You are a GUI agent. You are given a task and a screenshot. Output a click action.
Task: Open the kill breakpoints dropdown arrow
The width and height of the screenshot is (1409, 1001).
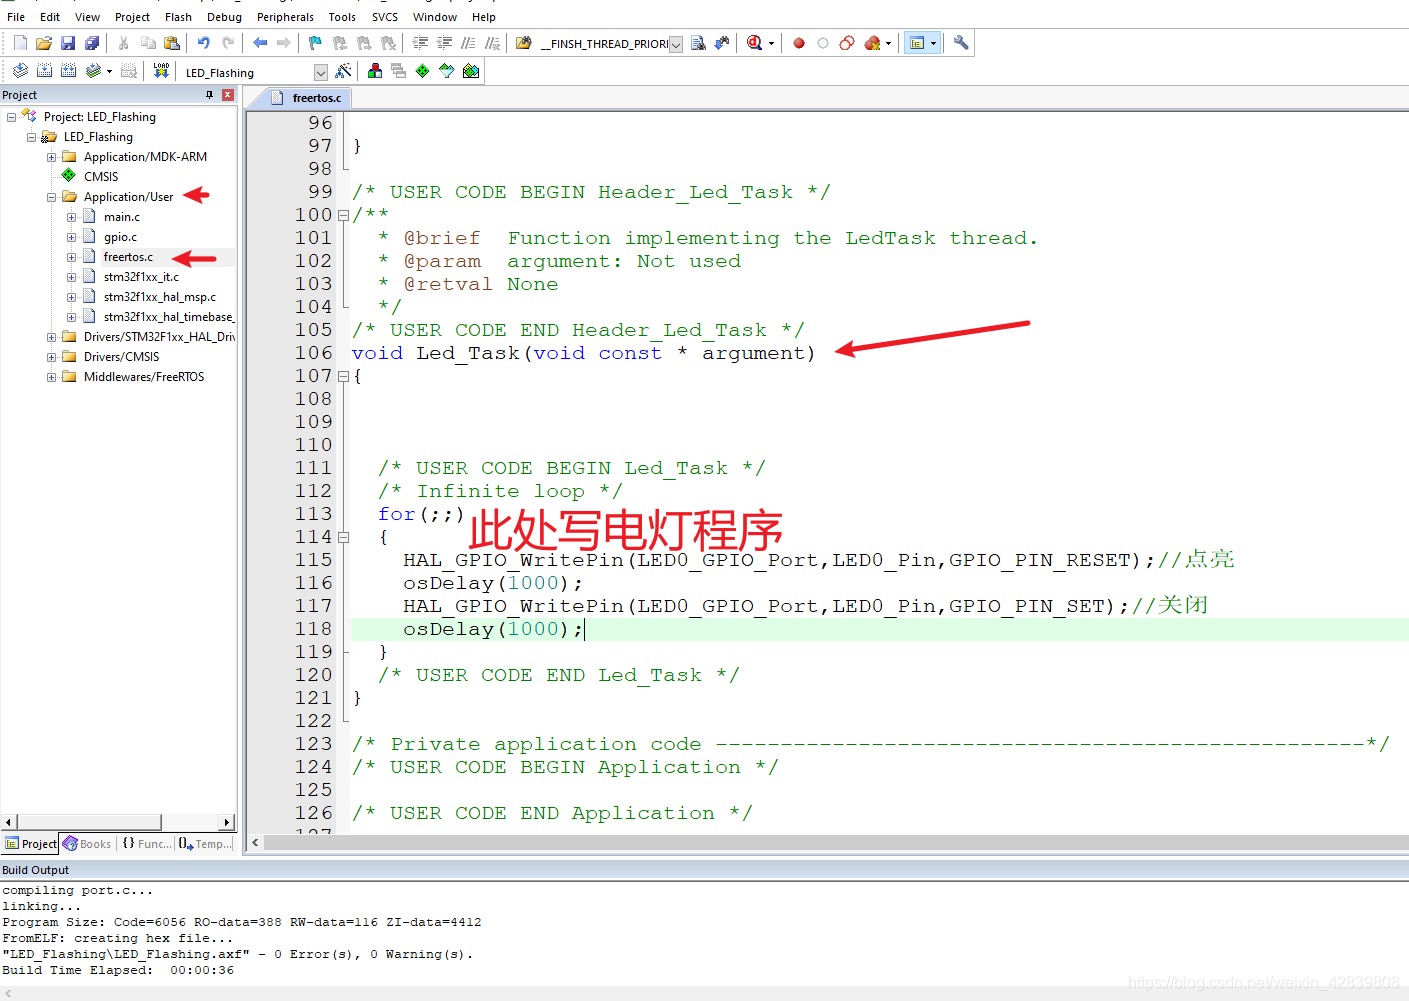coord(888,43)
